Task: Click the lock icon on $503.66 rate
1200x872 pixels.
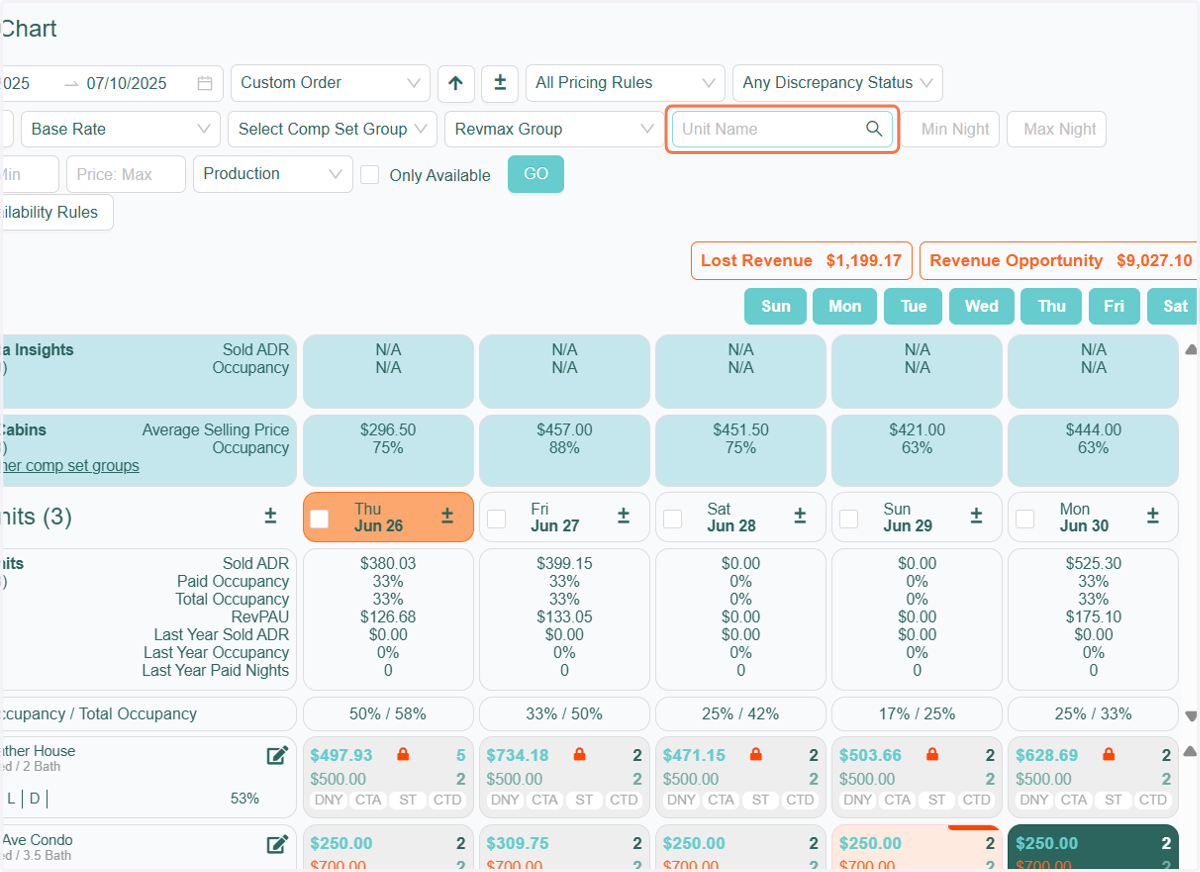Action: (932, 755)
